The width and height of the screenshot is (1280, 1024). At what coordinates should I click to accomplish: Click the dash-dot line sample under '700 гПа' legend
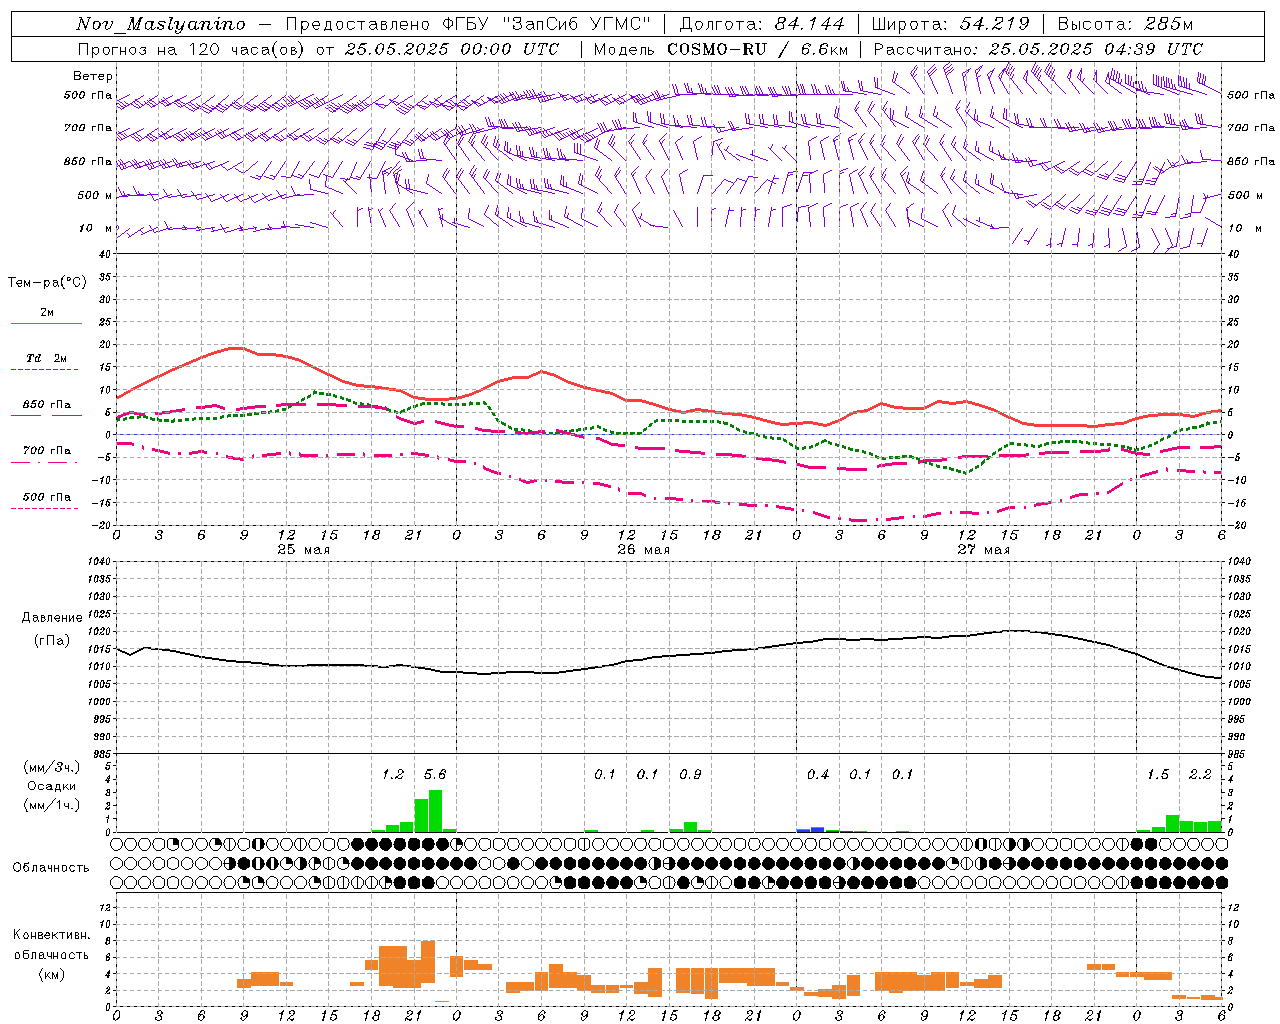pyautogui.click(x=44, y=463)
